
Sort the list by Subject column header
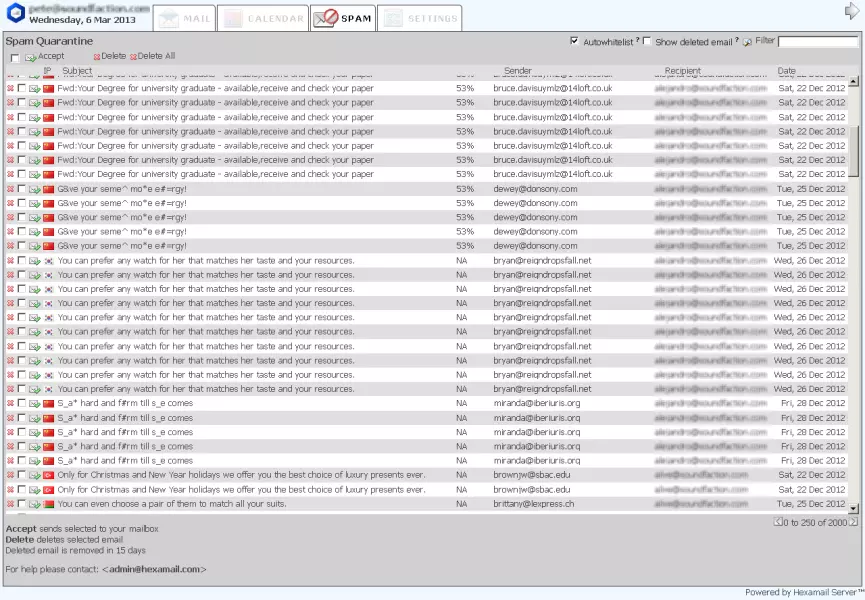tap(77, 71)
